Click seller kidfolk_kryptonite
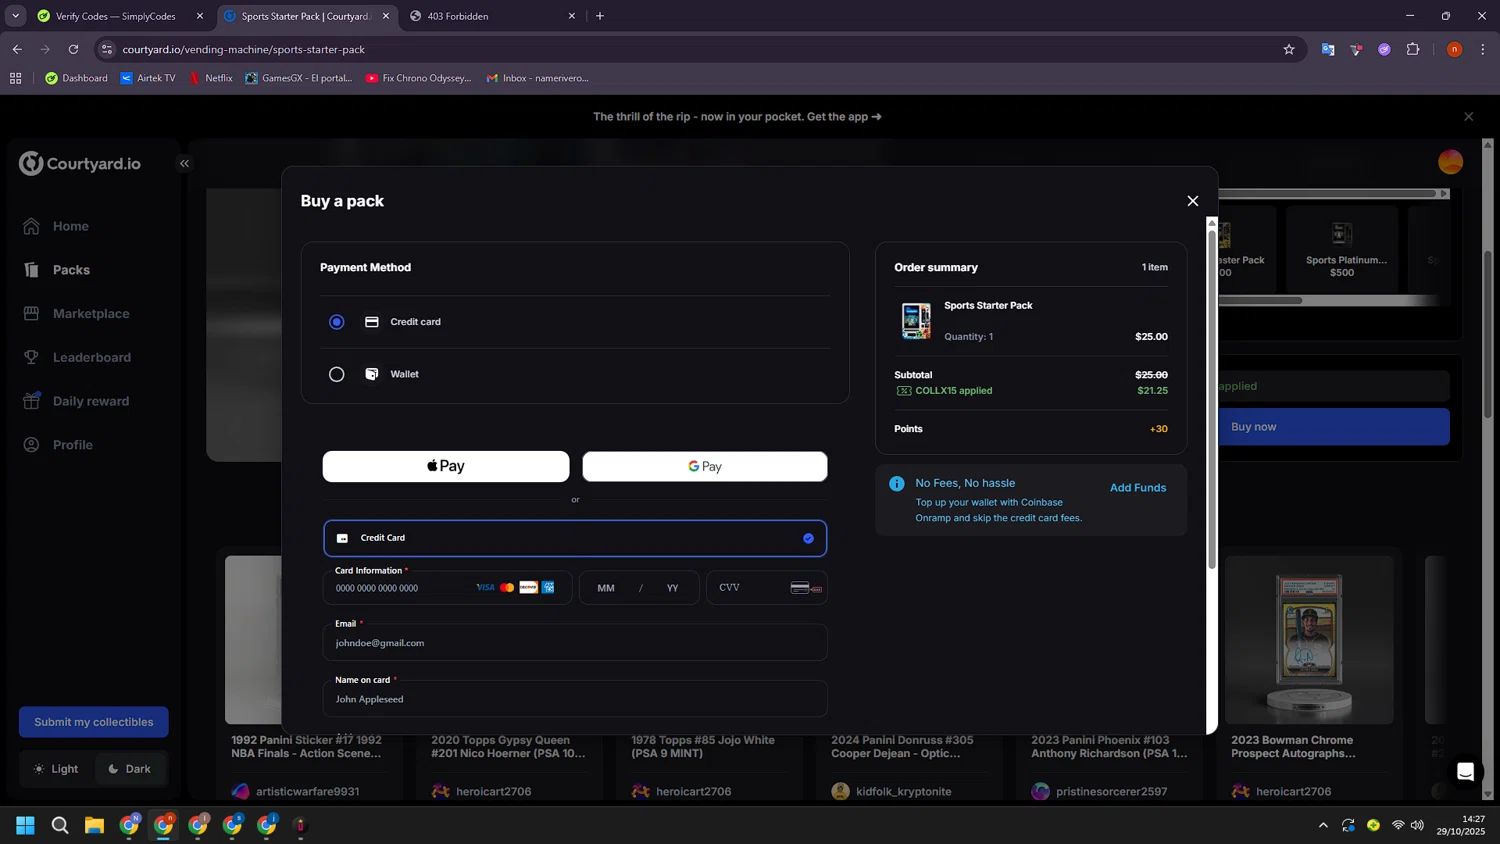The image size is (1500, 844). (904, 791)
